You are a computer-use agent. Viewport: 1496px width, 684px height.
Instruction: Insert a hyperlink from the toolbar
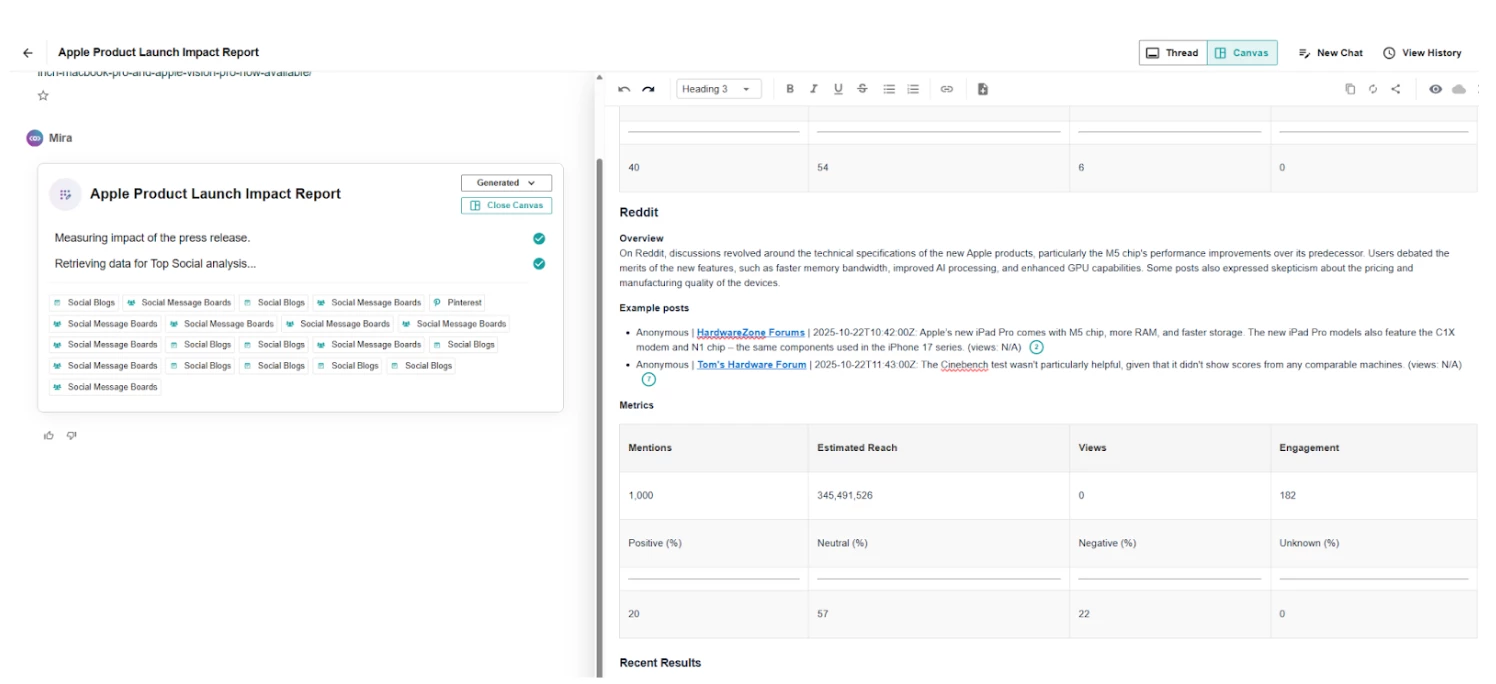947,89
